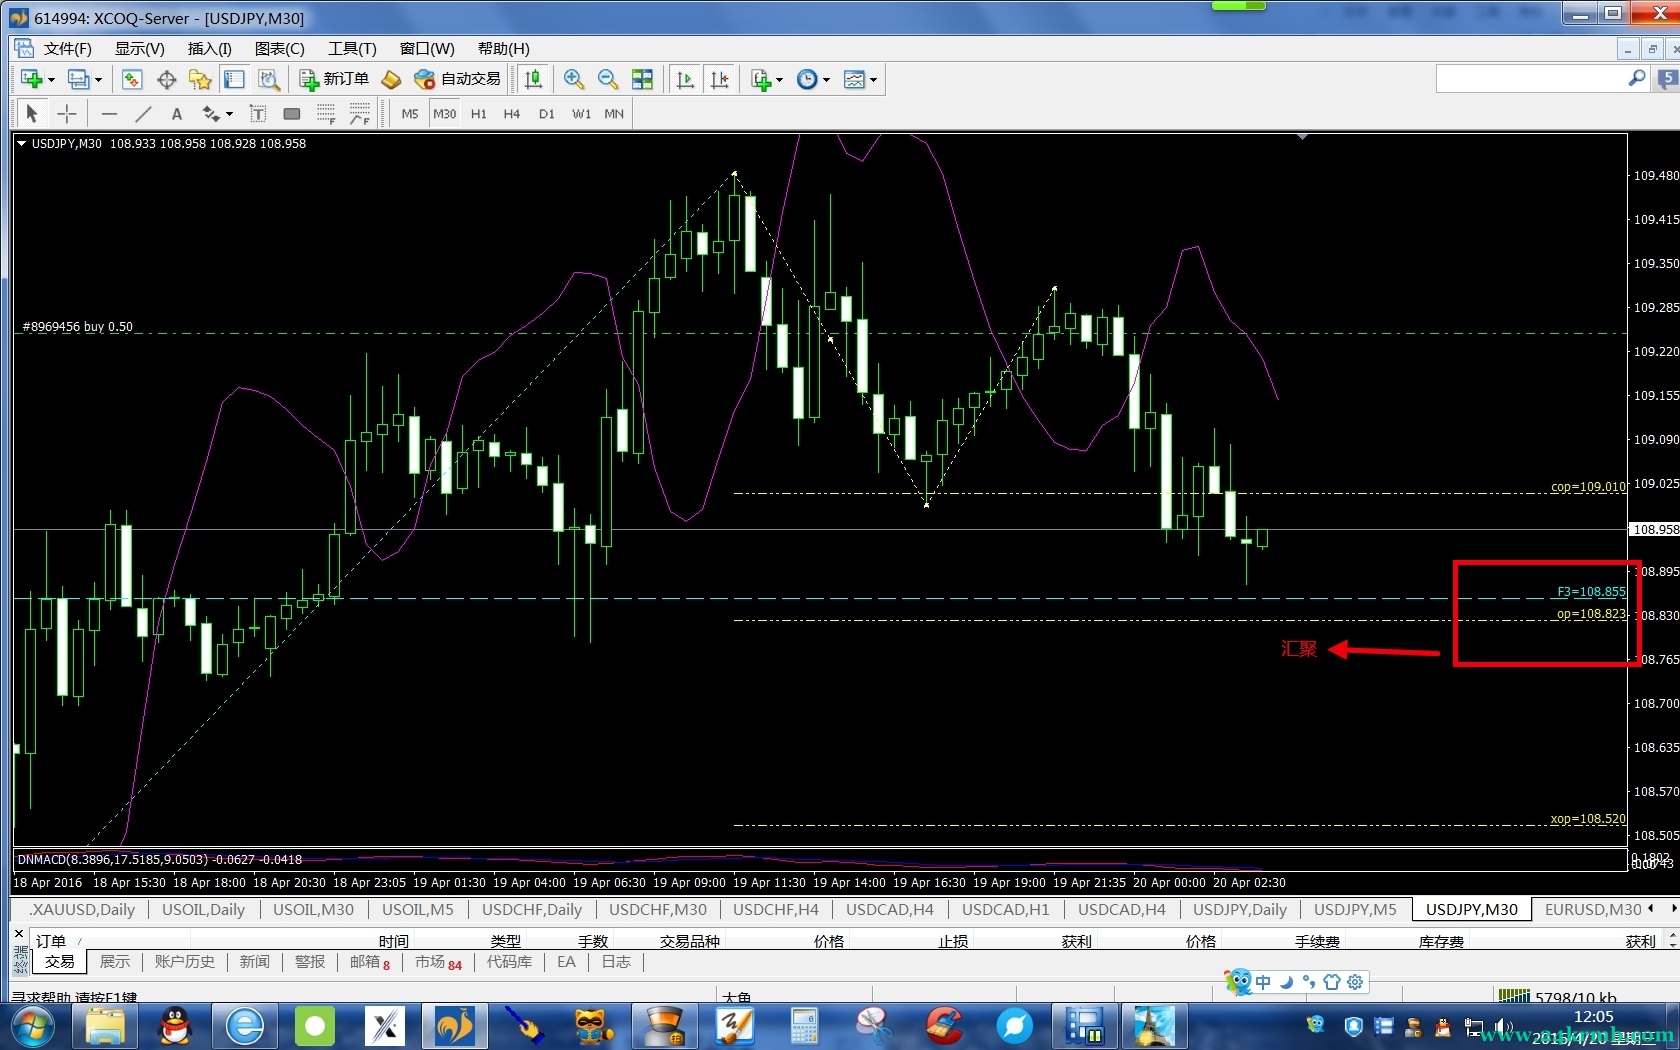Open the USDJPY,M30 chart title triangle
Image resolution: width=1680 pixels, height=1050 pixels.
click(22, 144)
